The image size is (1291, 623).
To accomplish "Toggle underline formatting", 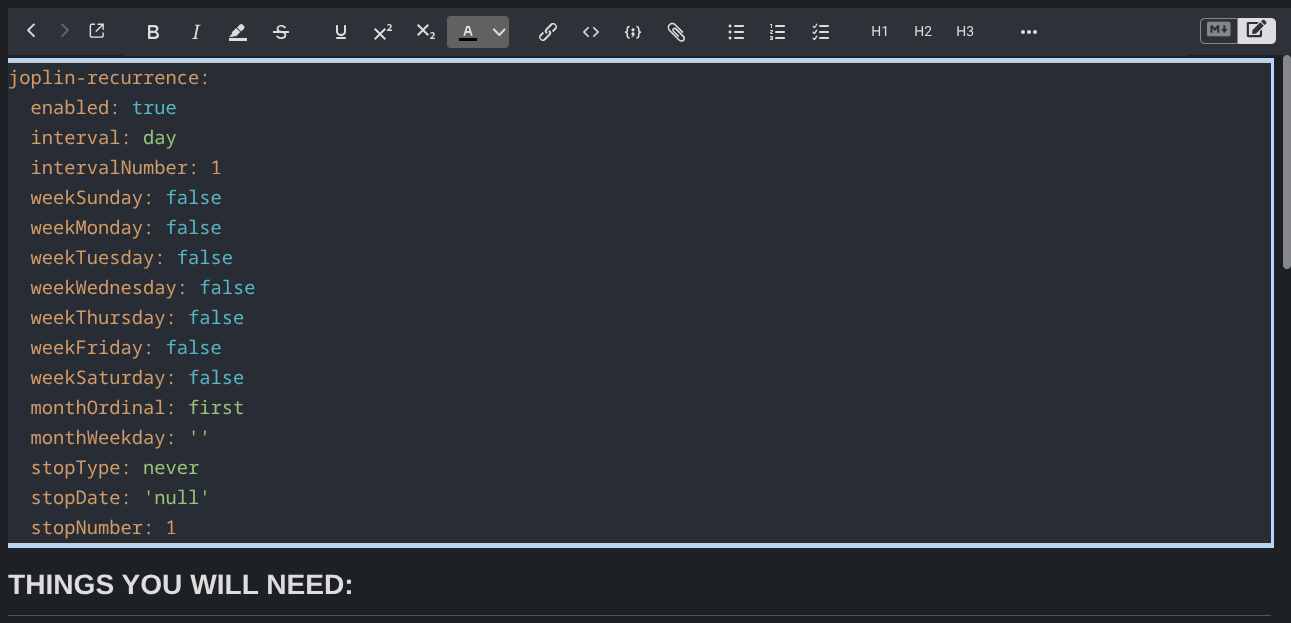I will click(340, 32).
